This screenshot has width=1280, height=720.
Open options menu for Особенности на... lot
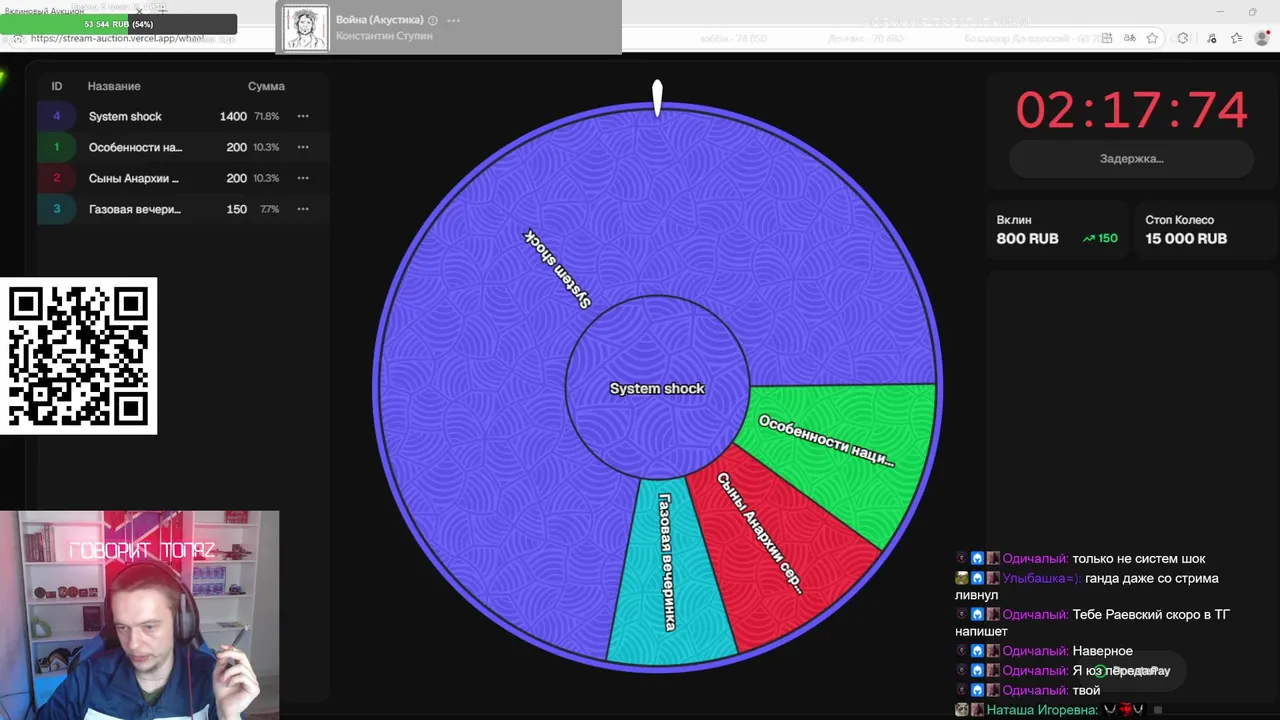tap(303, 147)
